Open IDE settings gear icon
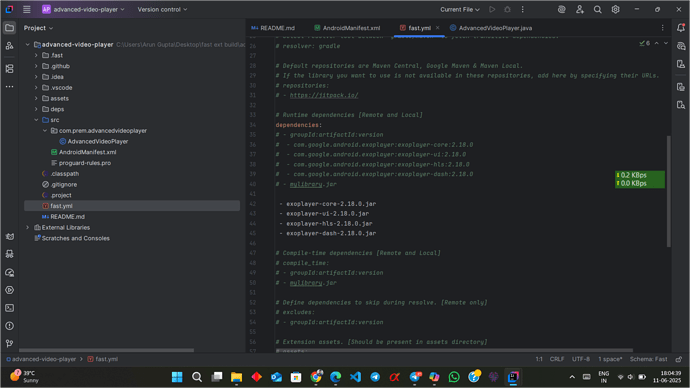The width and height of the screenshot is (690, 388). click(x=615, y=9)
